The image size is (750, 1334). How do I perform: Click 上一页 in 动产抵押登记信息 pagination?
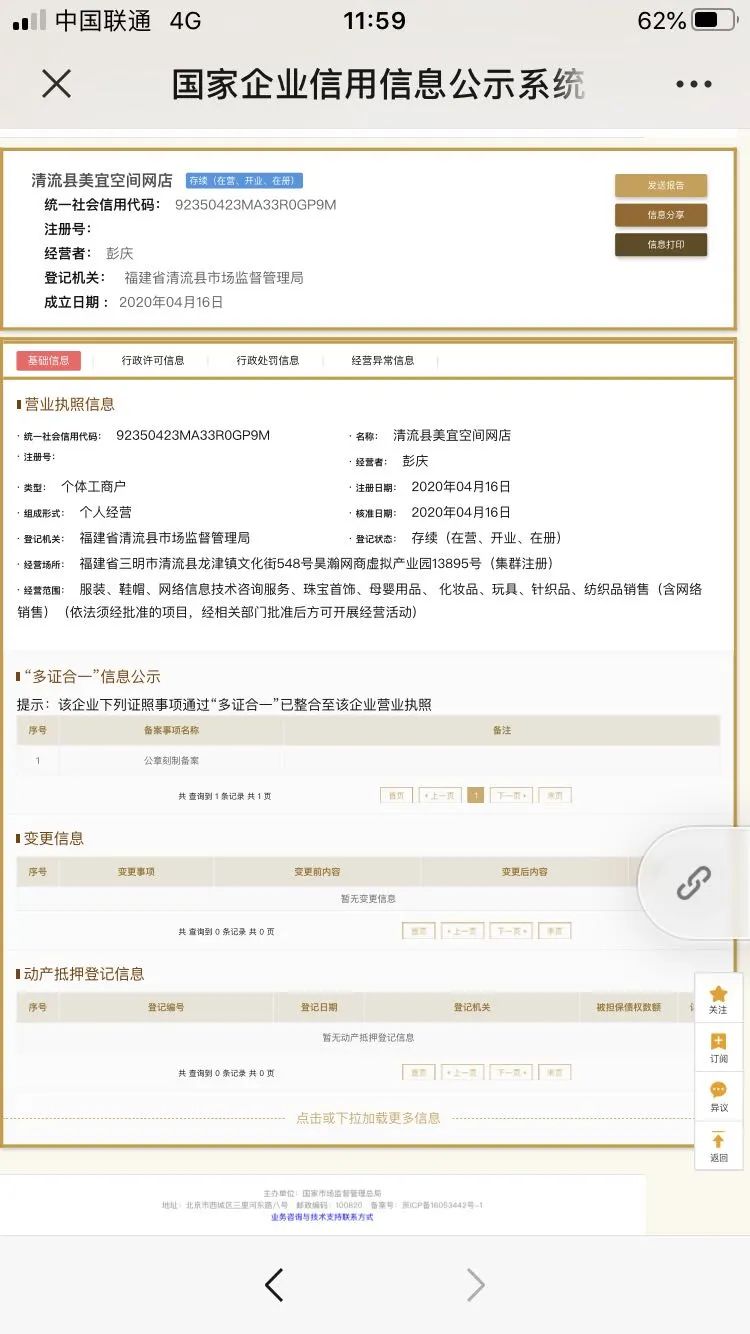pyautogui.click(x=462, y=1072)
